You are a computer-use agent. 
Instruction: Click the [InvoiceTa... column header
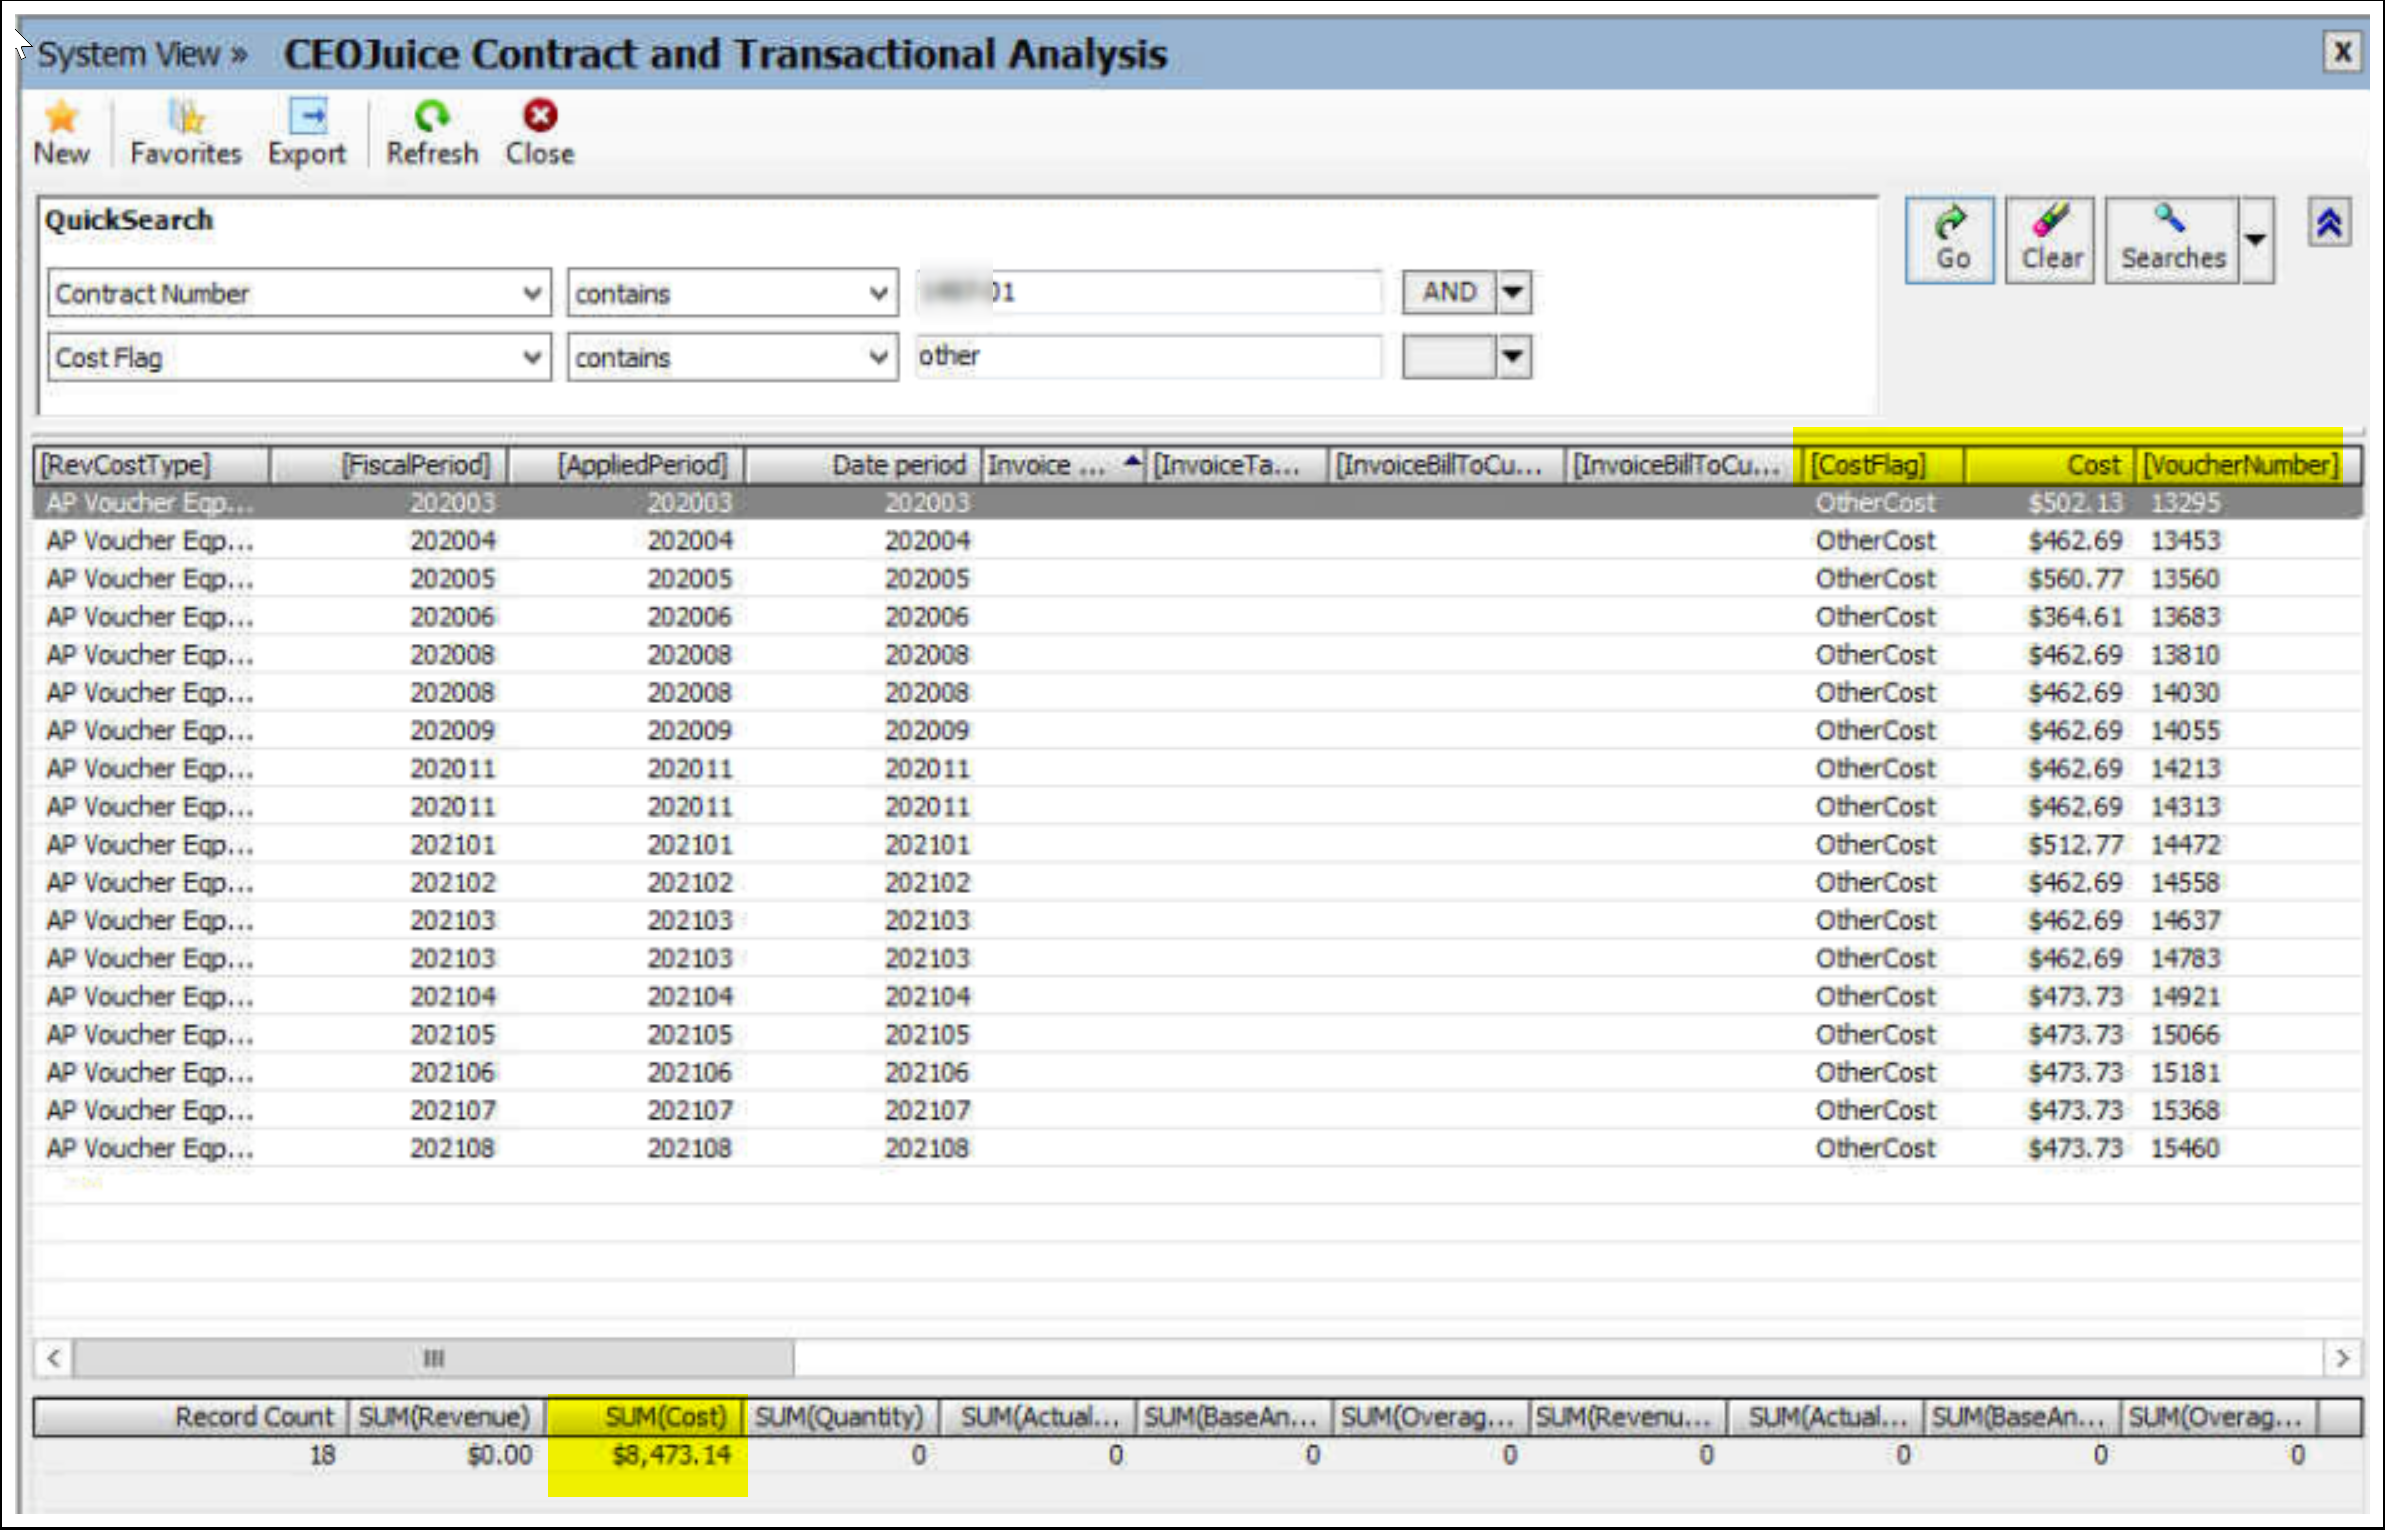(x=1238, y=465)
